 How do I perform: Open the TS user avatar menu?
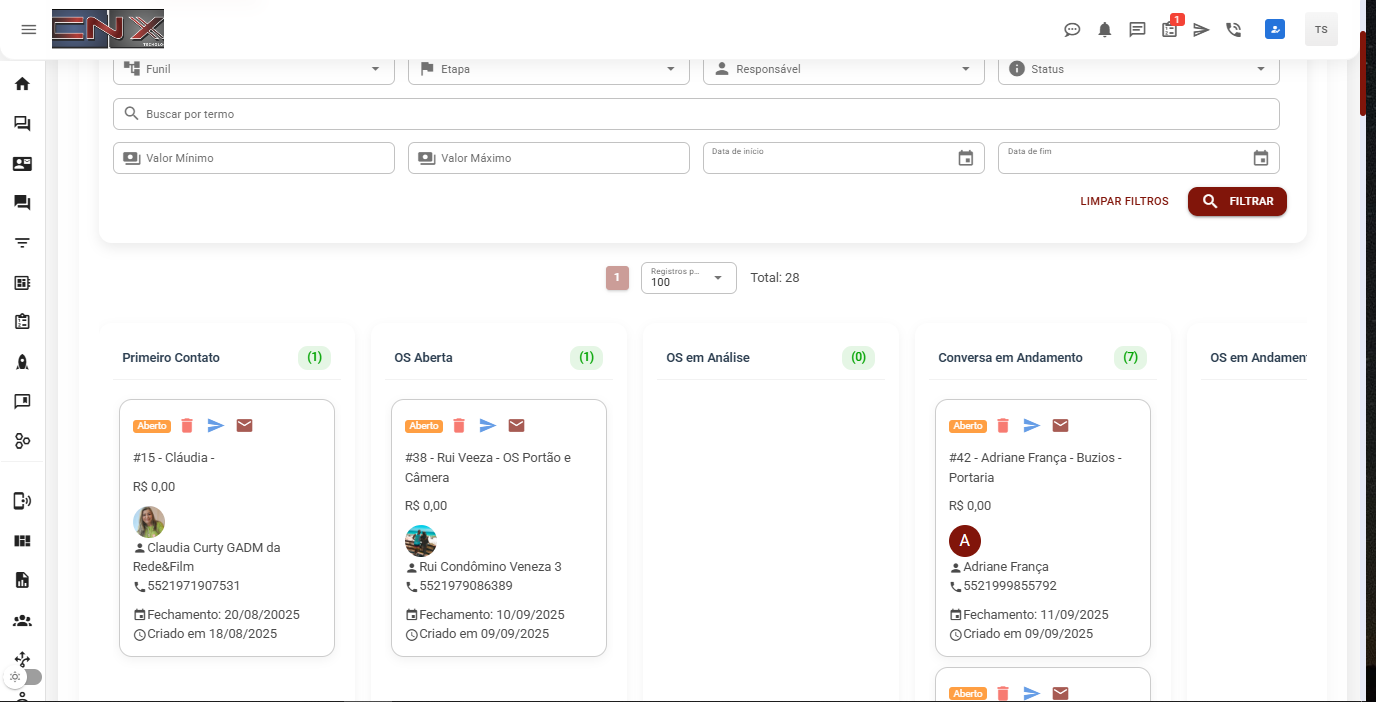pyautogui.click(x=1321, y=30)
